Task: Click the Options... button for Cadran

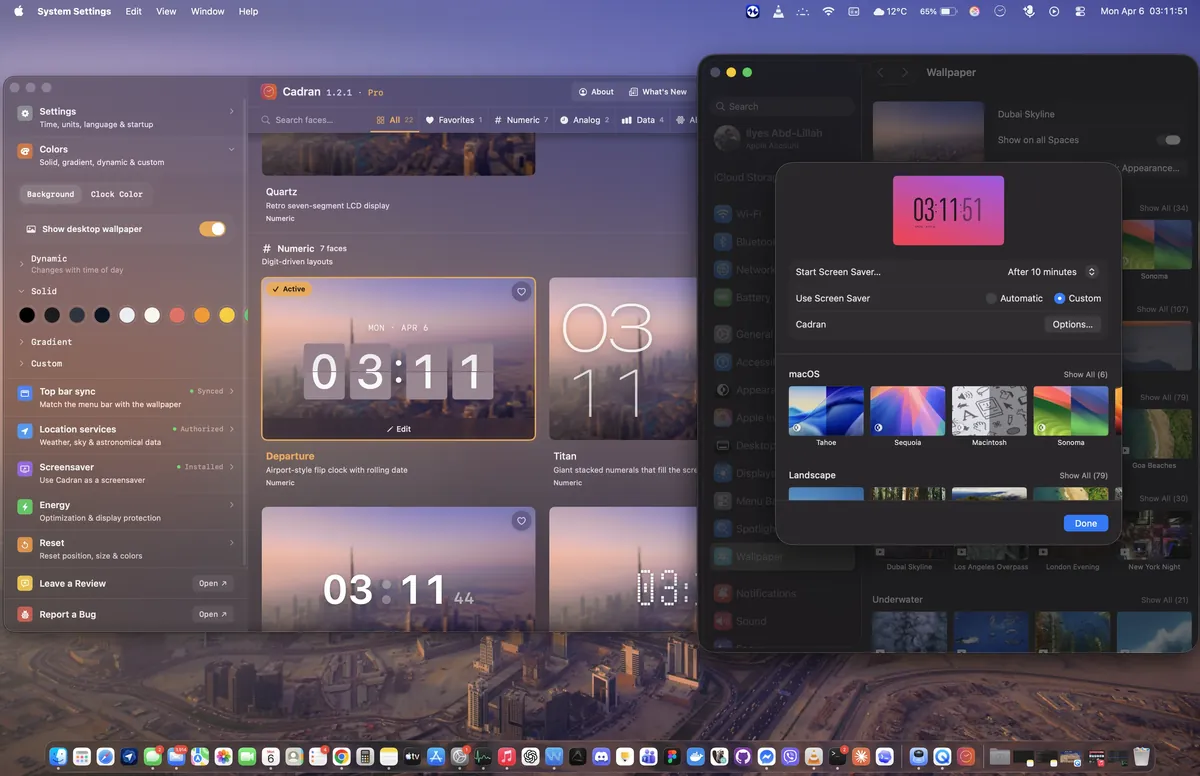Action: coord(1072,324)
